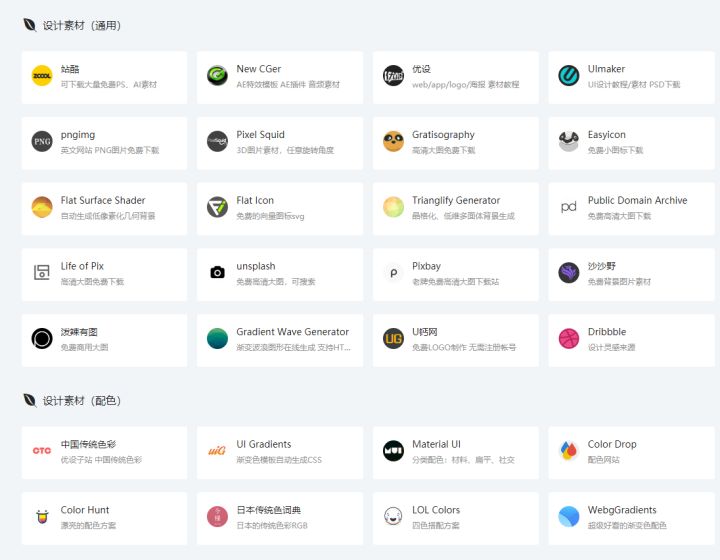The height and width of the screenshot is (560, 720).
Task: Click the Color Hunt mascot icon
Action: [x=42, y=517]
